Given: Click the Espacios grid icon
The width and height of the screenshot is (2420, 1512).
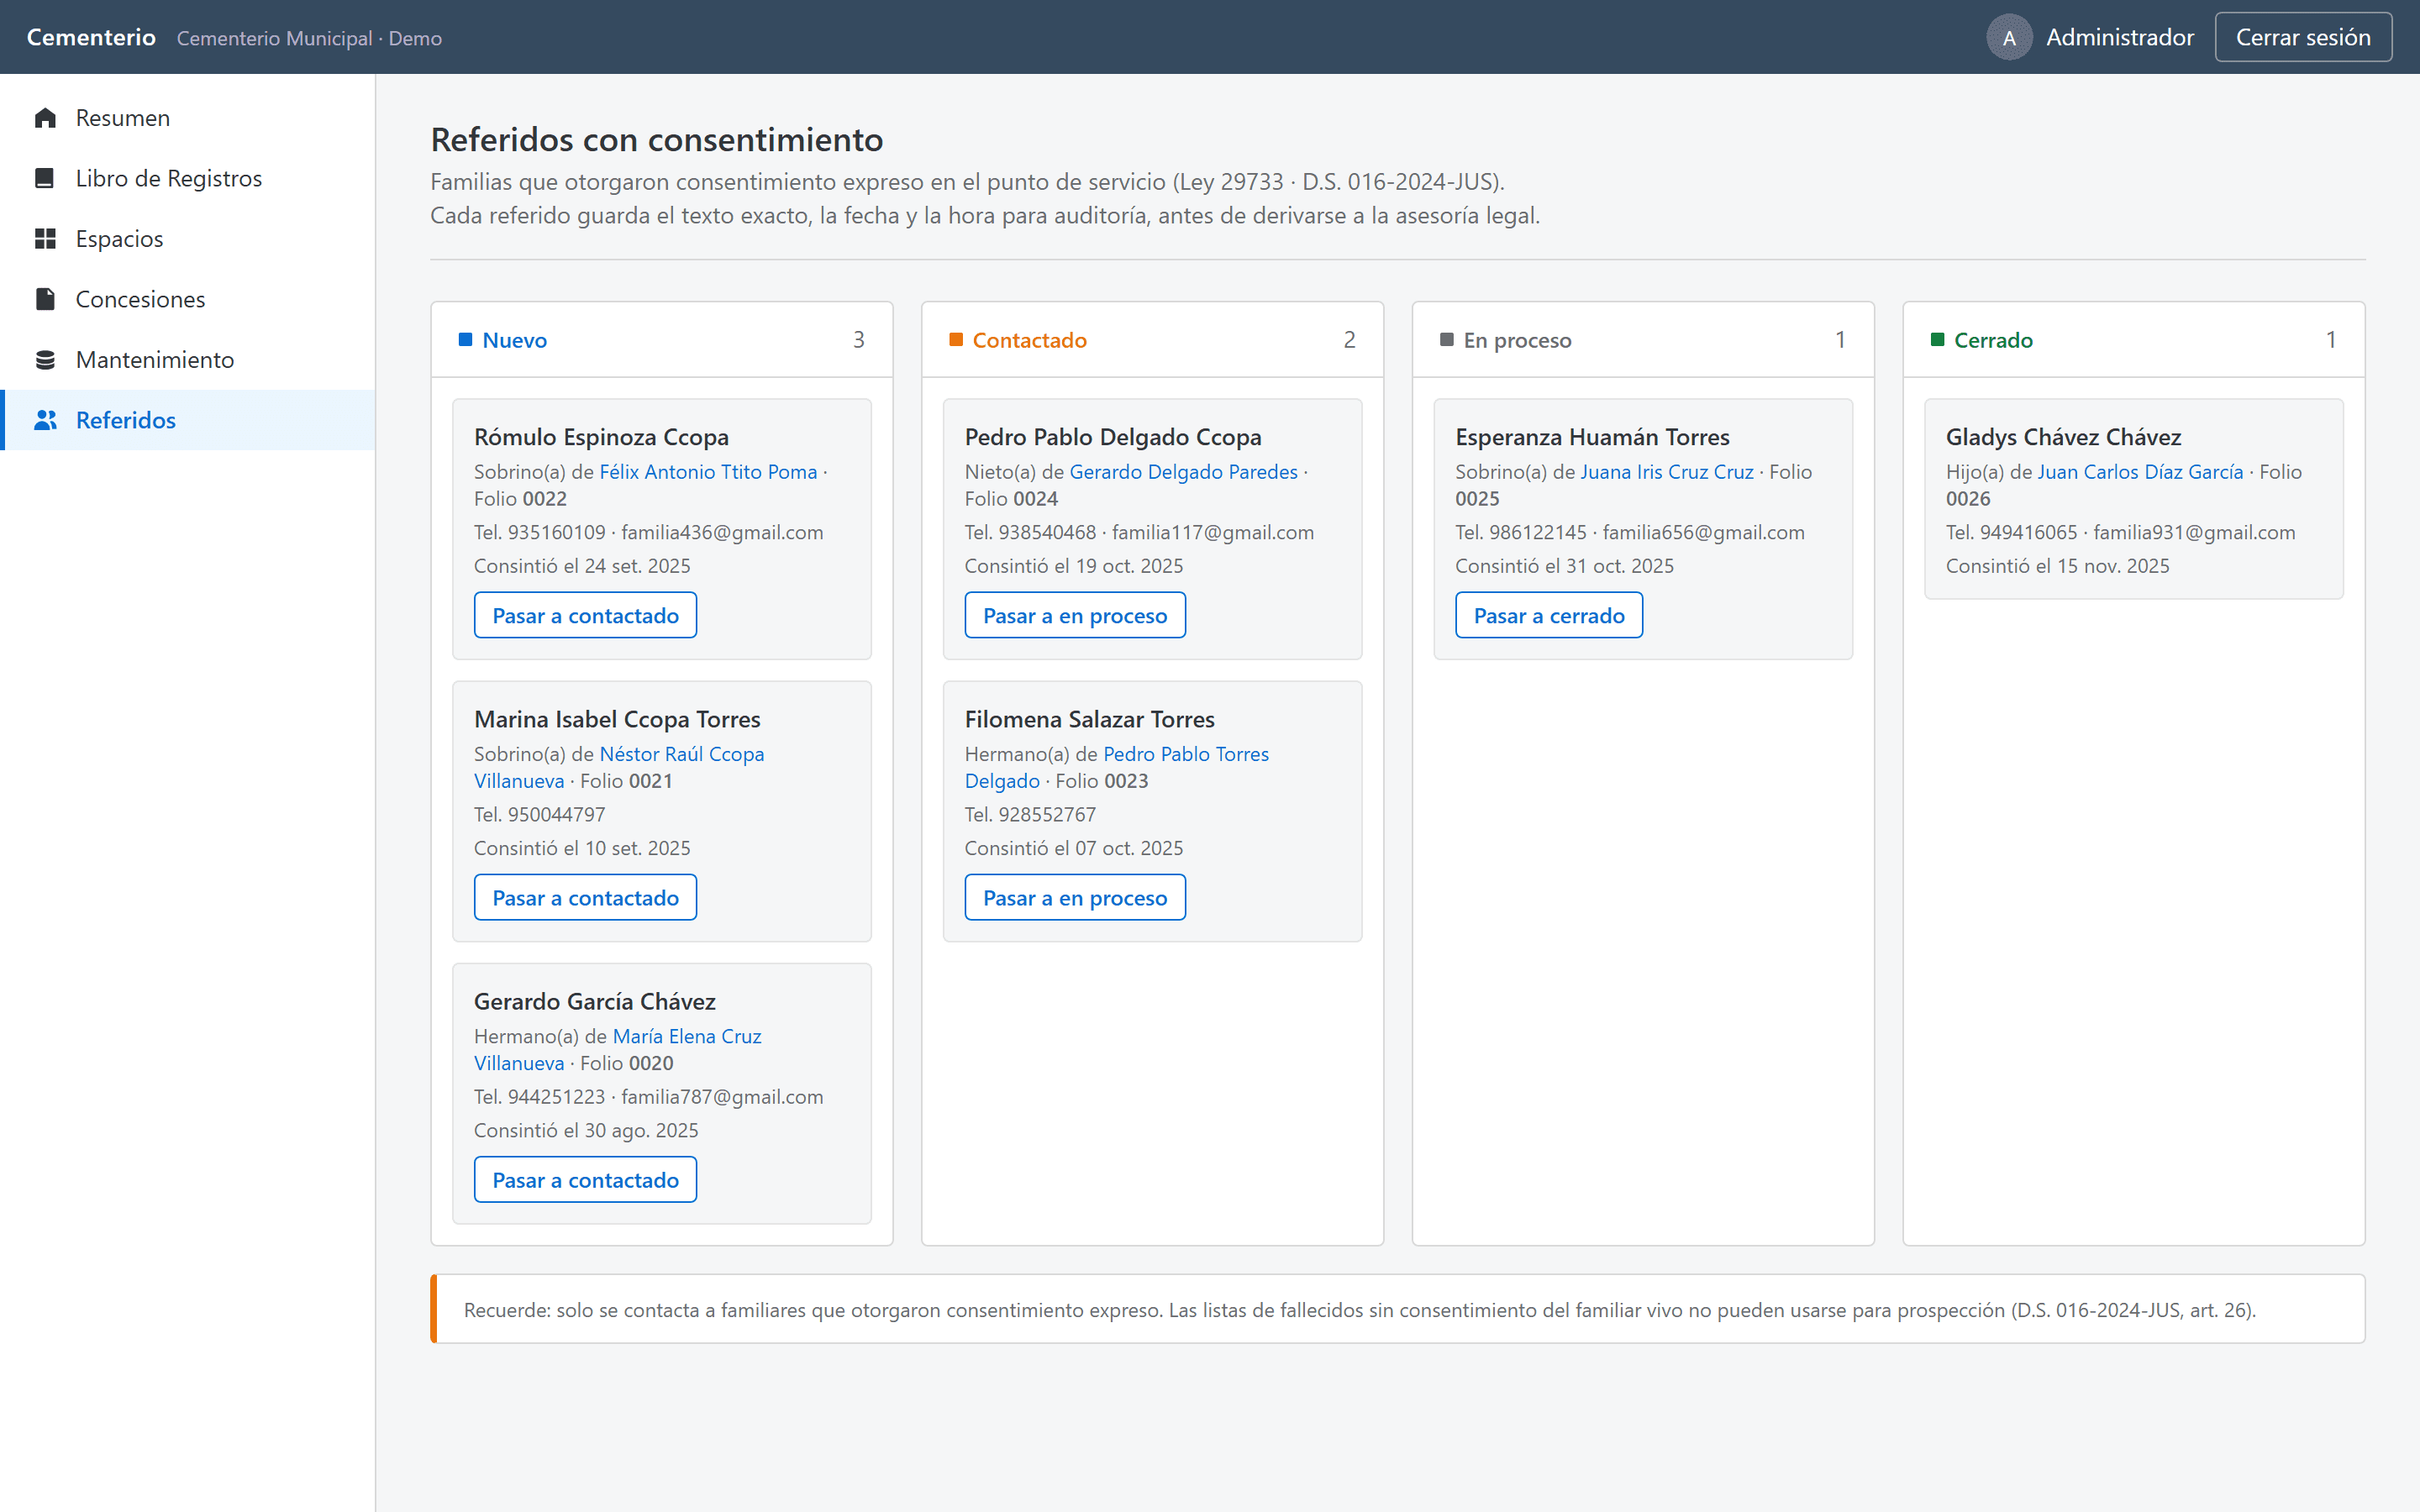Looking at the screenshot, I should click(45, 239).
